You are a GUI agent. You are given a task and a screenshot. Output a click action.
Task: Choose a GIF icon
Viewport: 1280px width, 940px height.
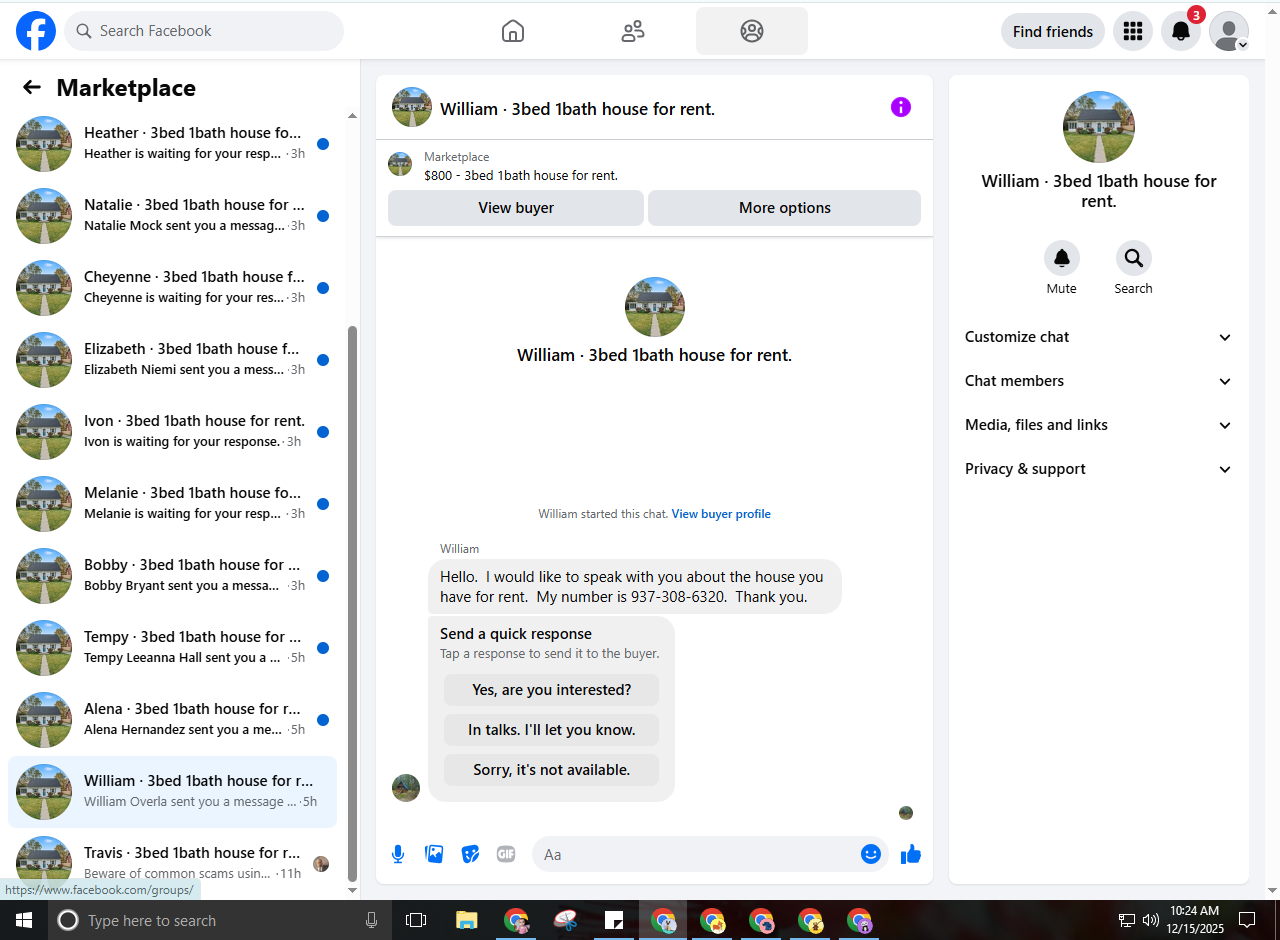tap(506, 854)
